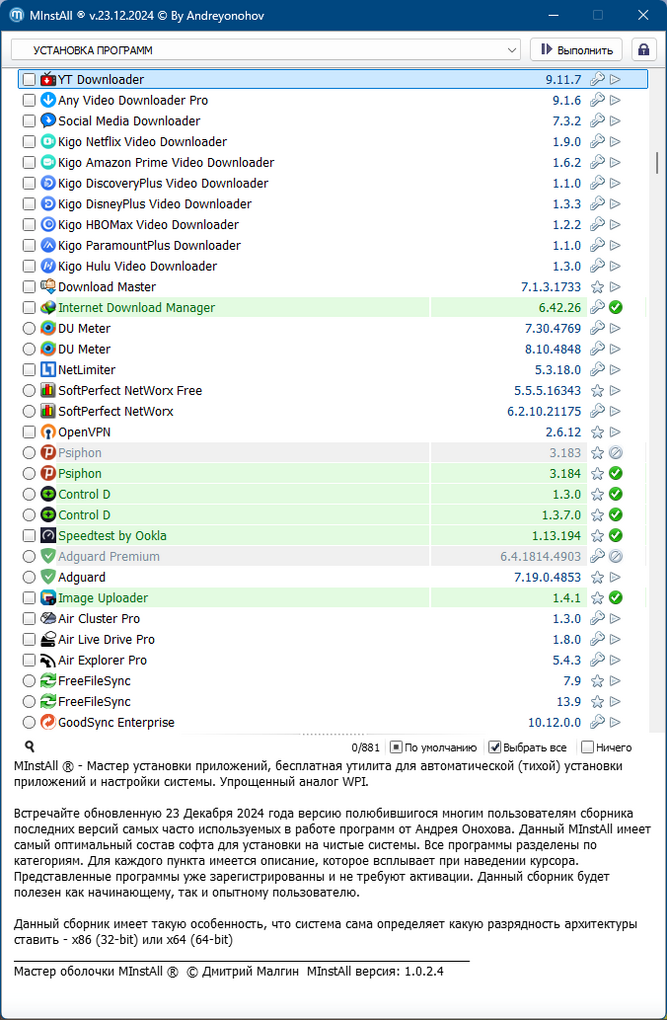Image resolution: width=667 pixels, height=1020 pixels.
Task: Click the Image Uploader row name
Action: click(103, 598)
